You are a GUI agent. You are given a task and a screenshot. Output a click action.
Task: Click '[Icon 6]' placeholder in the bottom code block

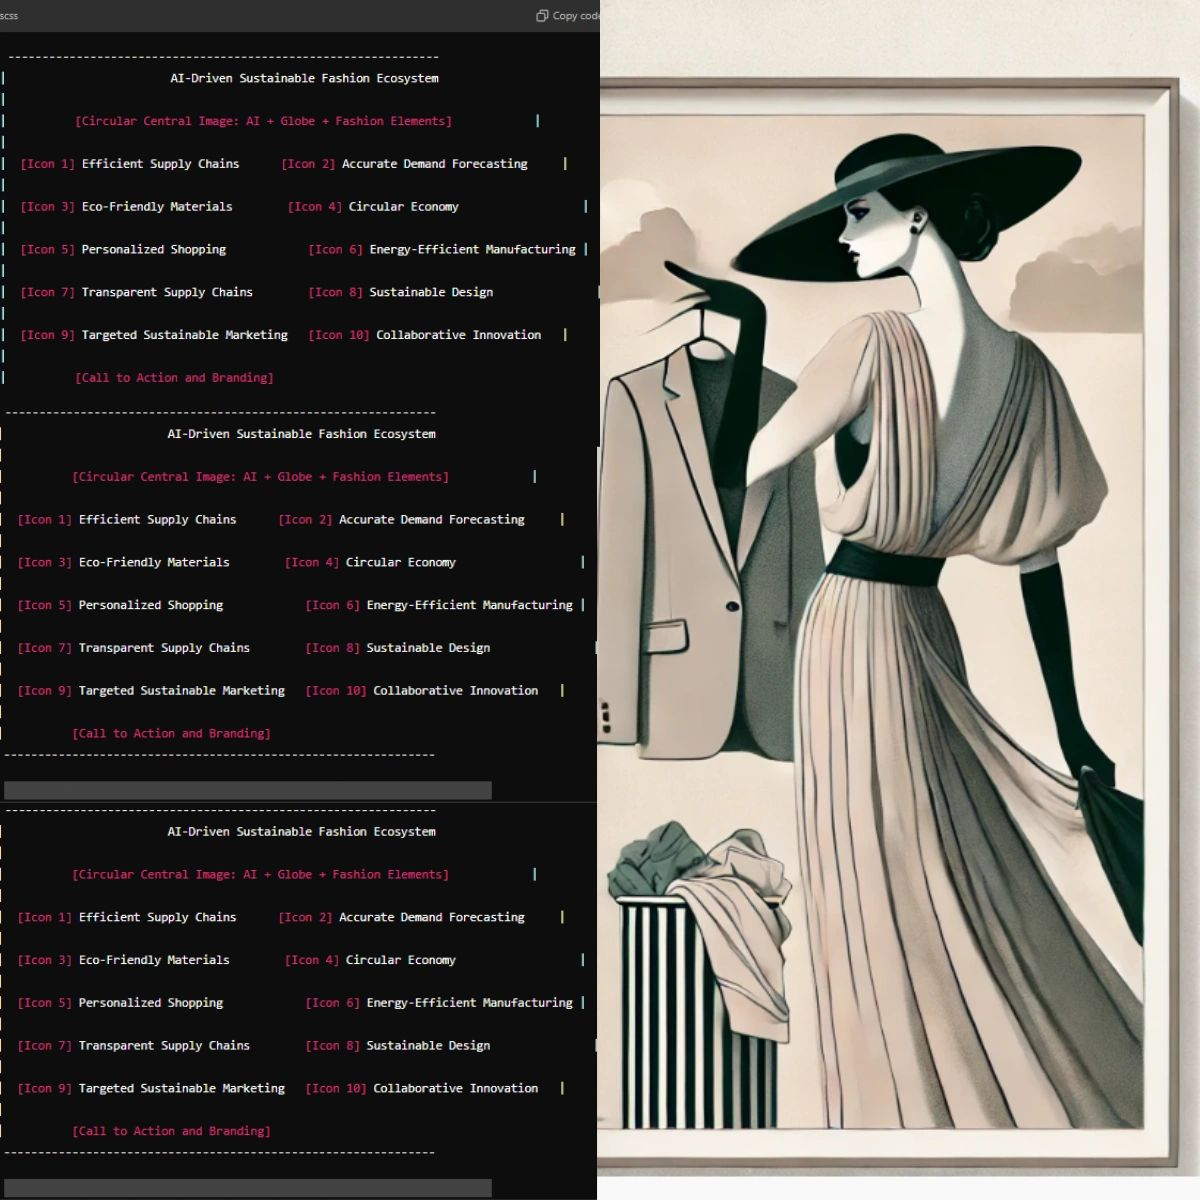pyautogui.click(x=332, y=1003)
